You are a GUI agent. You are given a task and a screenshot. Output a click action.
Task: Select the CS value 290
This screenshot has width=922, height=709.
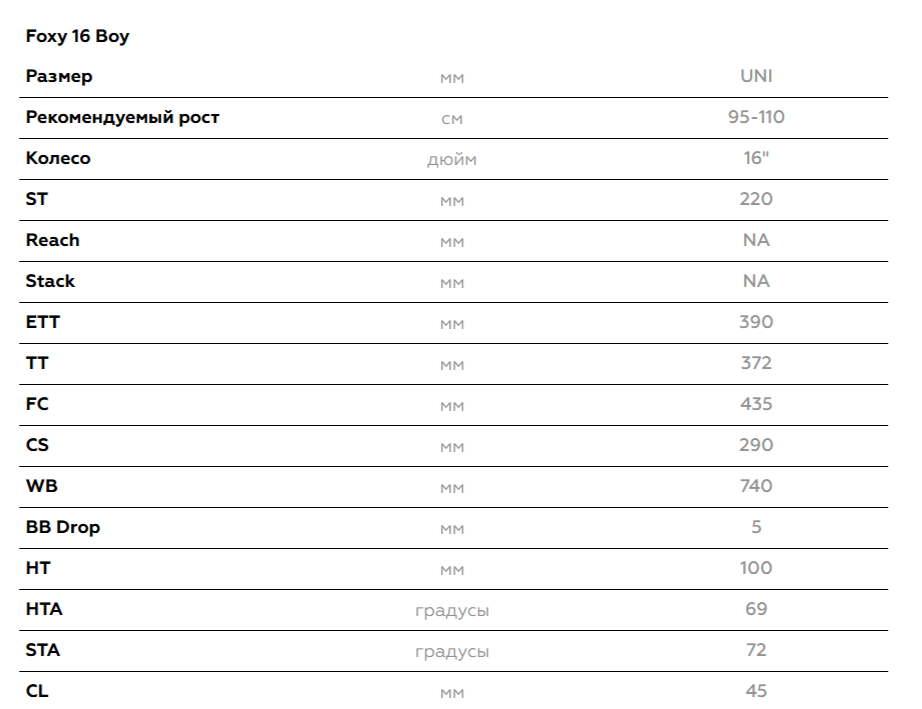pyautogui.click(x=756, y=446)
